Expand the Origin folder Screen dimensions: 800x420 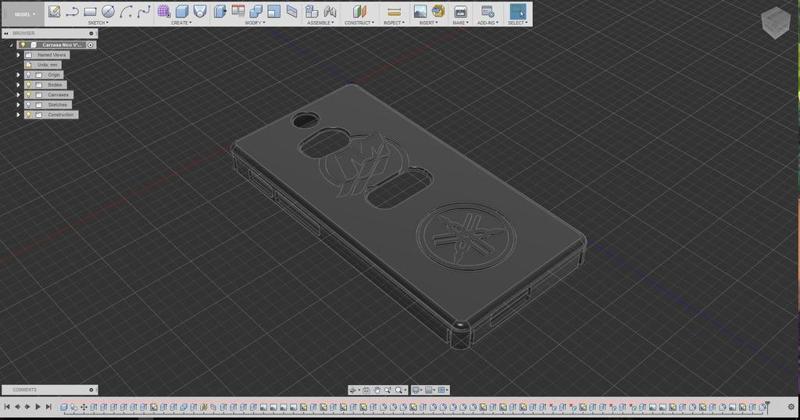tap(18, 75)
